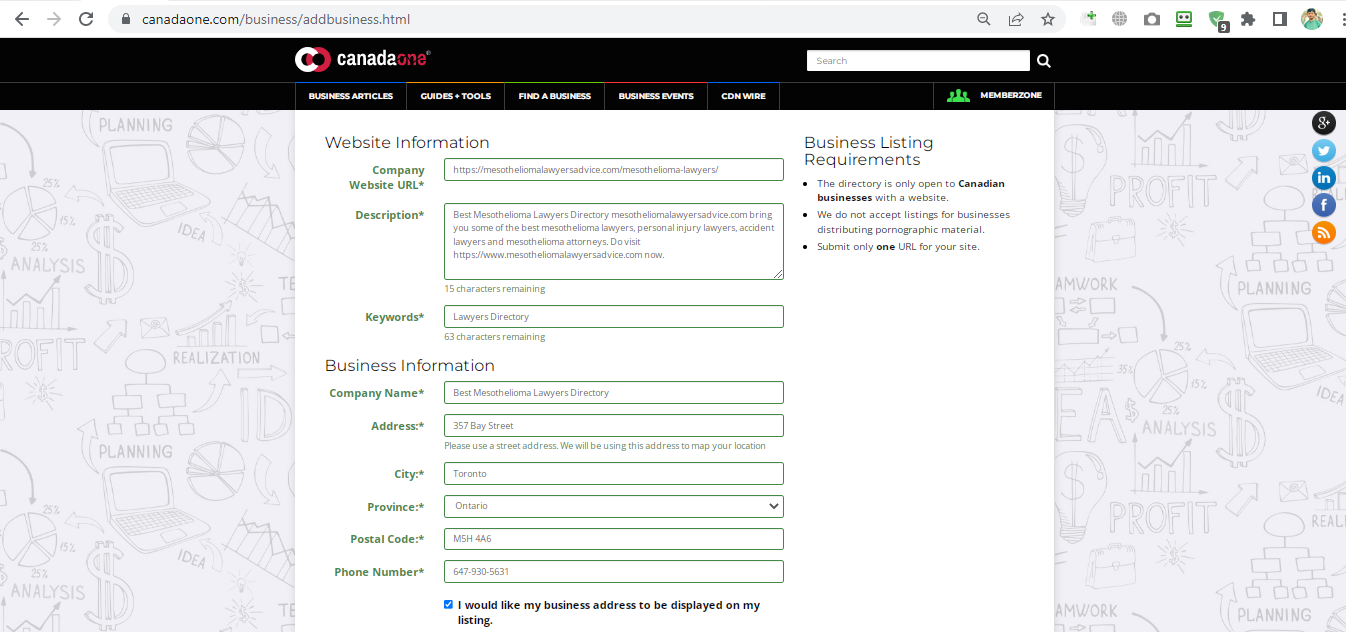Click the 'Website Information' heading

(407, 143)
